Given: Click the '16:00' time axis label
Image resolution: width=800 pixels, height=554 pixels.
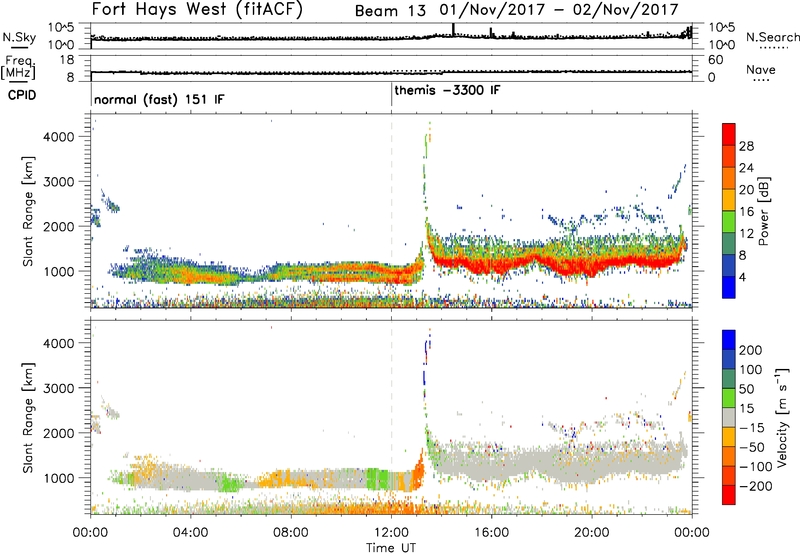Looking at the screenshot, I should coord(491,533).
